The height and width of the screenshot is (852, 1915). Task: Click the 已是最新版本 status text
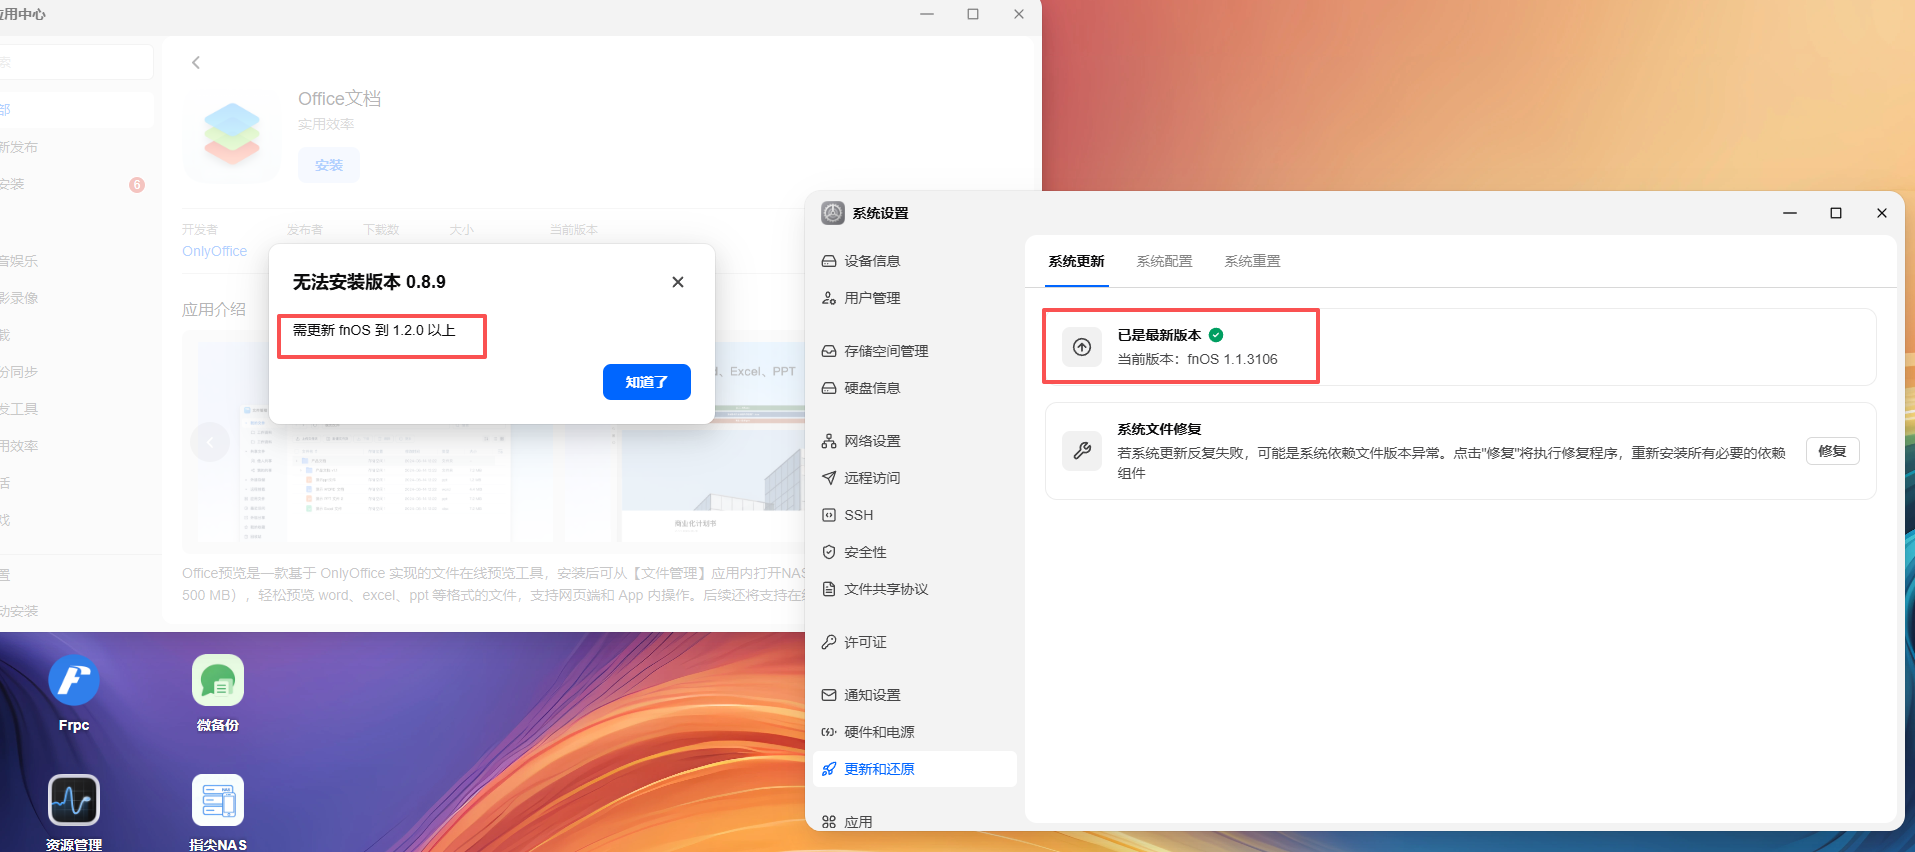pos(1160,335)
